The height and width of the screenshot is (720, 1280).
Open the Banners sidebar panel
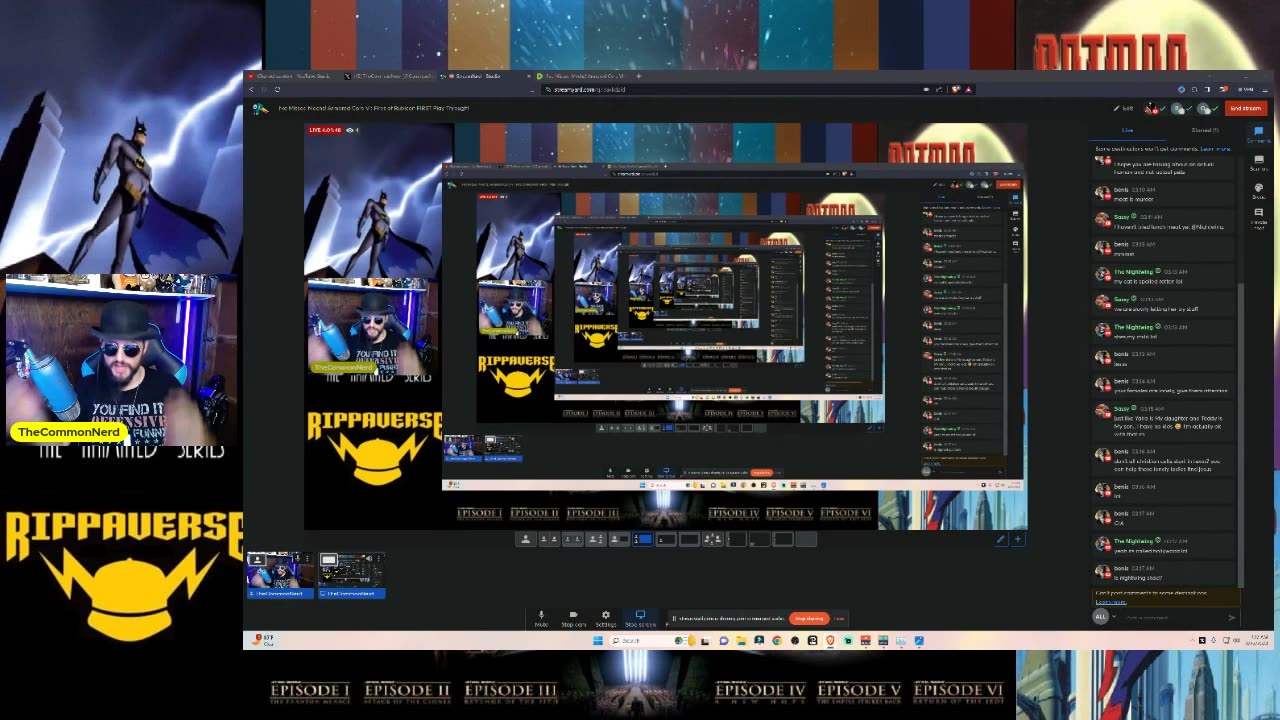pyautogui.click(x=1258, y=162)
